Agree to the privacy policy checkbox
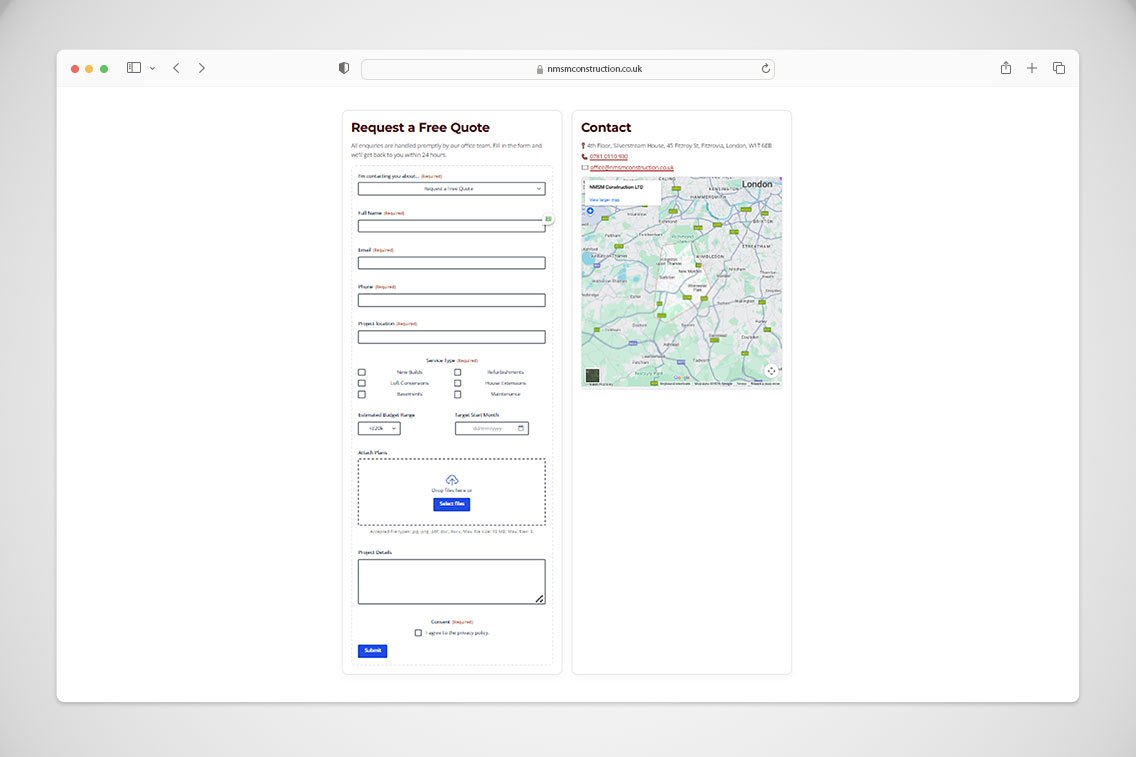The height and width of the screenshot is (757, 1136). (x=418, y=633)
